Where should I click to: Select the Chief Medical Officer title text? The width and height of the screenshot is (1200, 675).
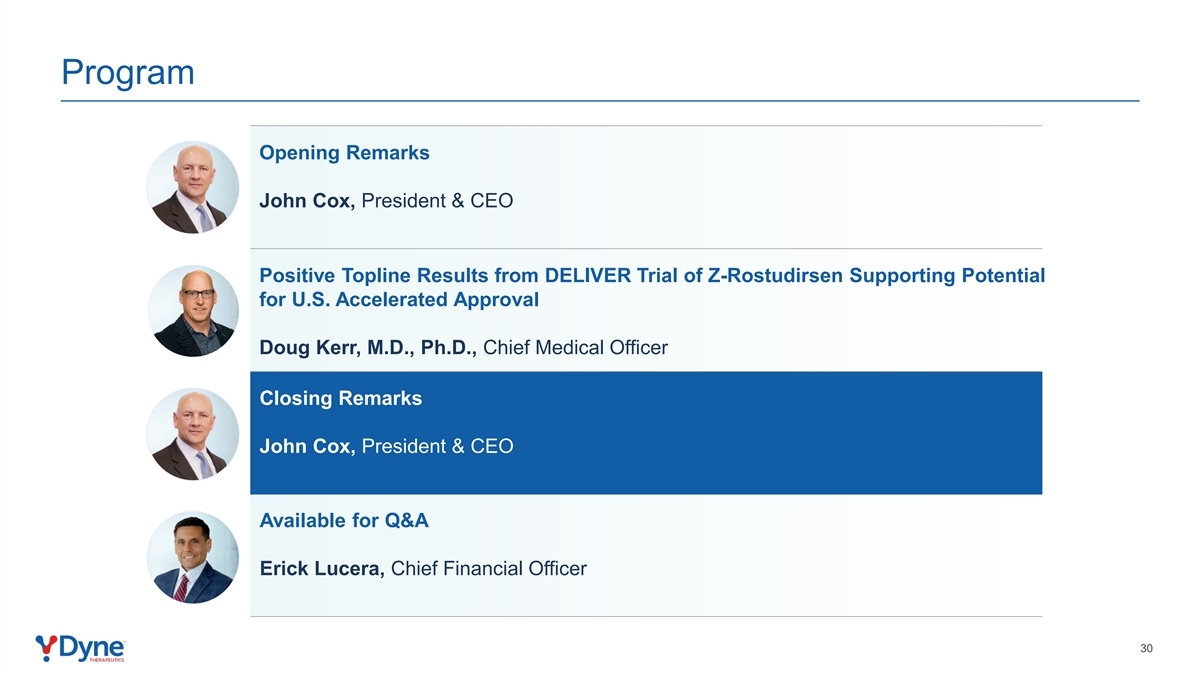click(x=575, y=347)
